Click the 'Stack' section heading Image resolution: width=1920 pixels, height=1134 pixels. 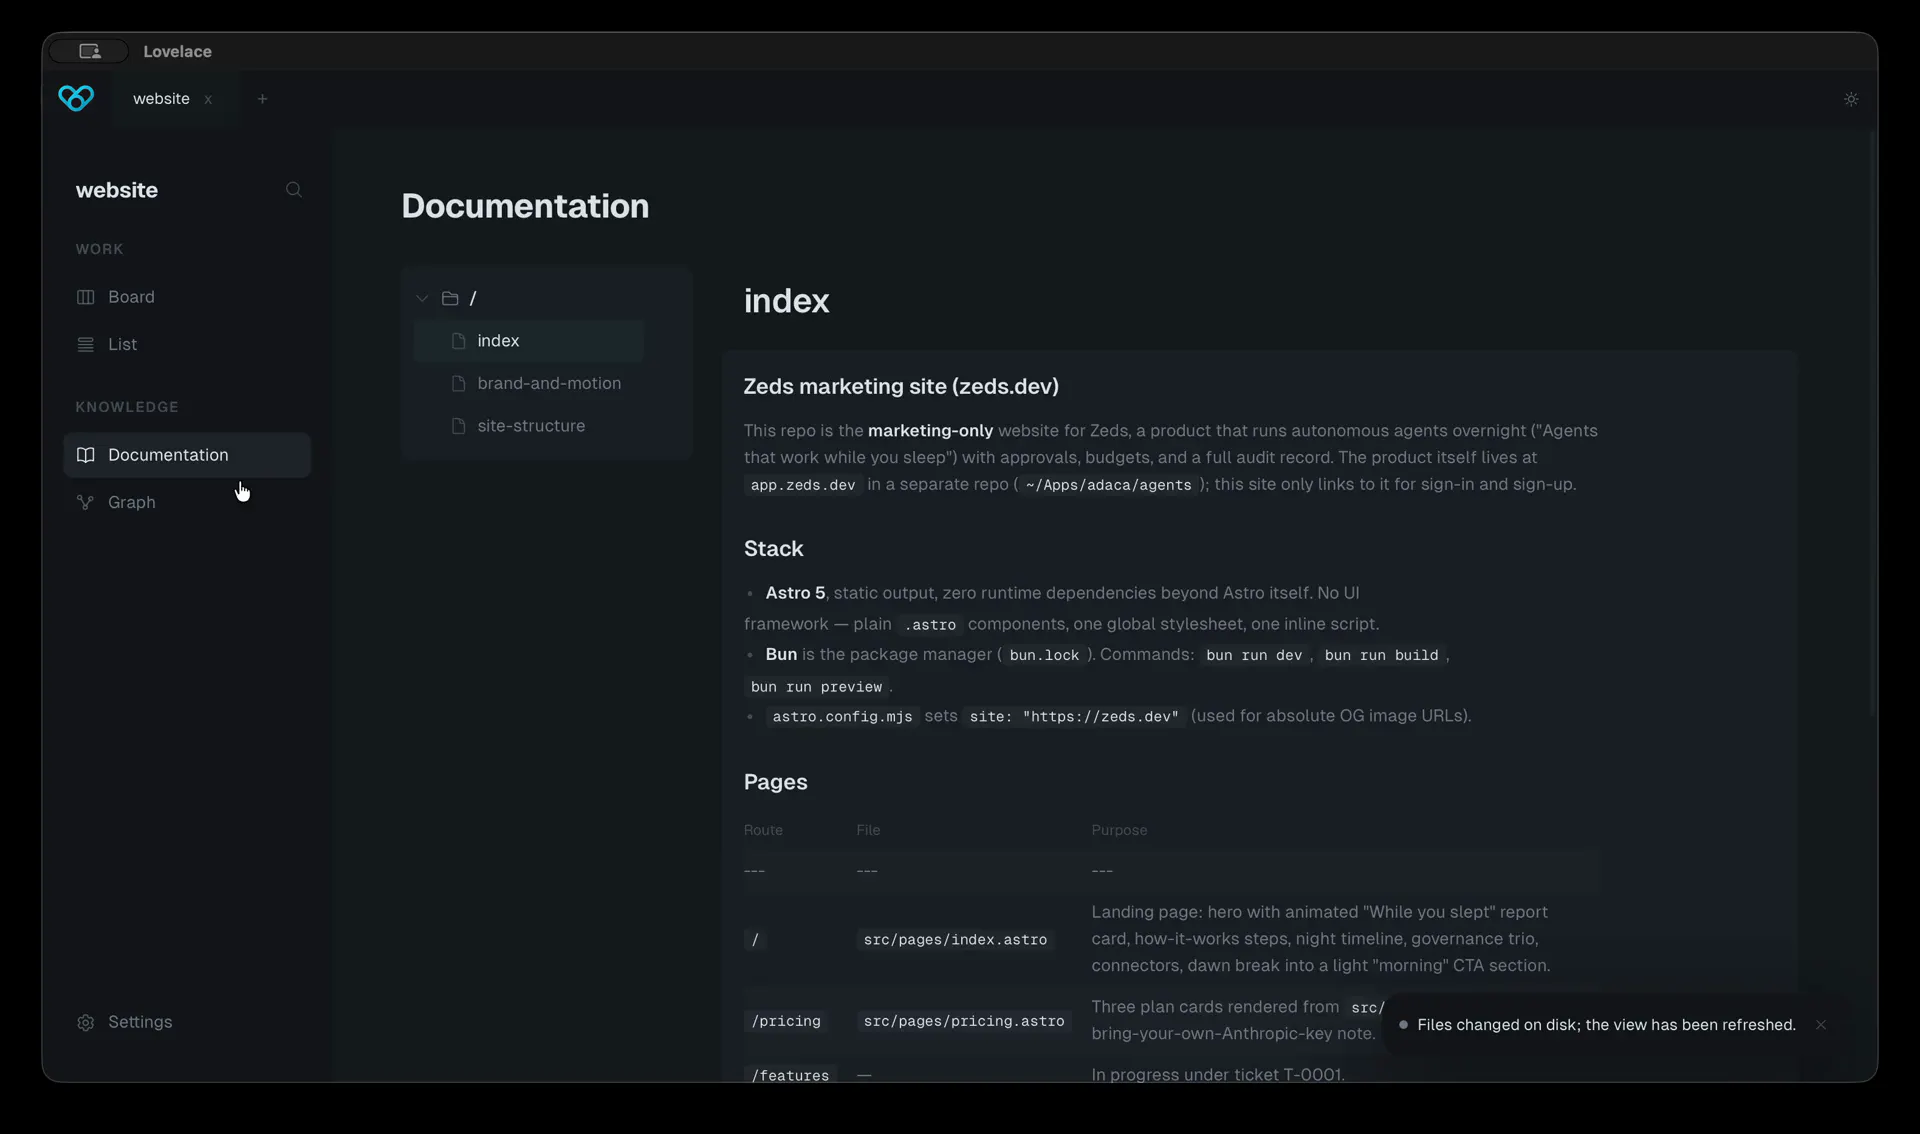(x=773, y=549)
